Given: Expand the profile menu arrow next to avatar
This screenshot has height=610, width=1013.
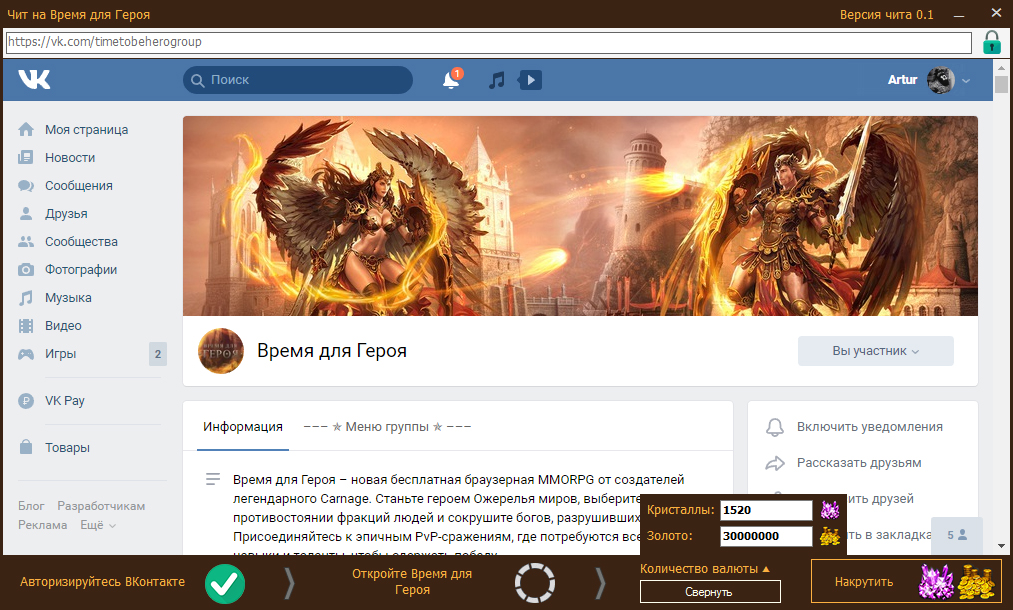Looking at the screenshot, I should [x=966, y=81].
